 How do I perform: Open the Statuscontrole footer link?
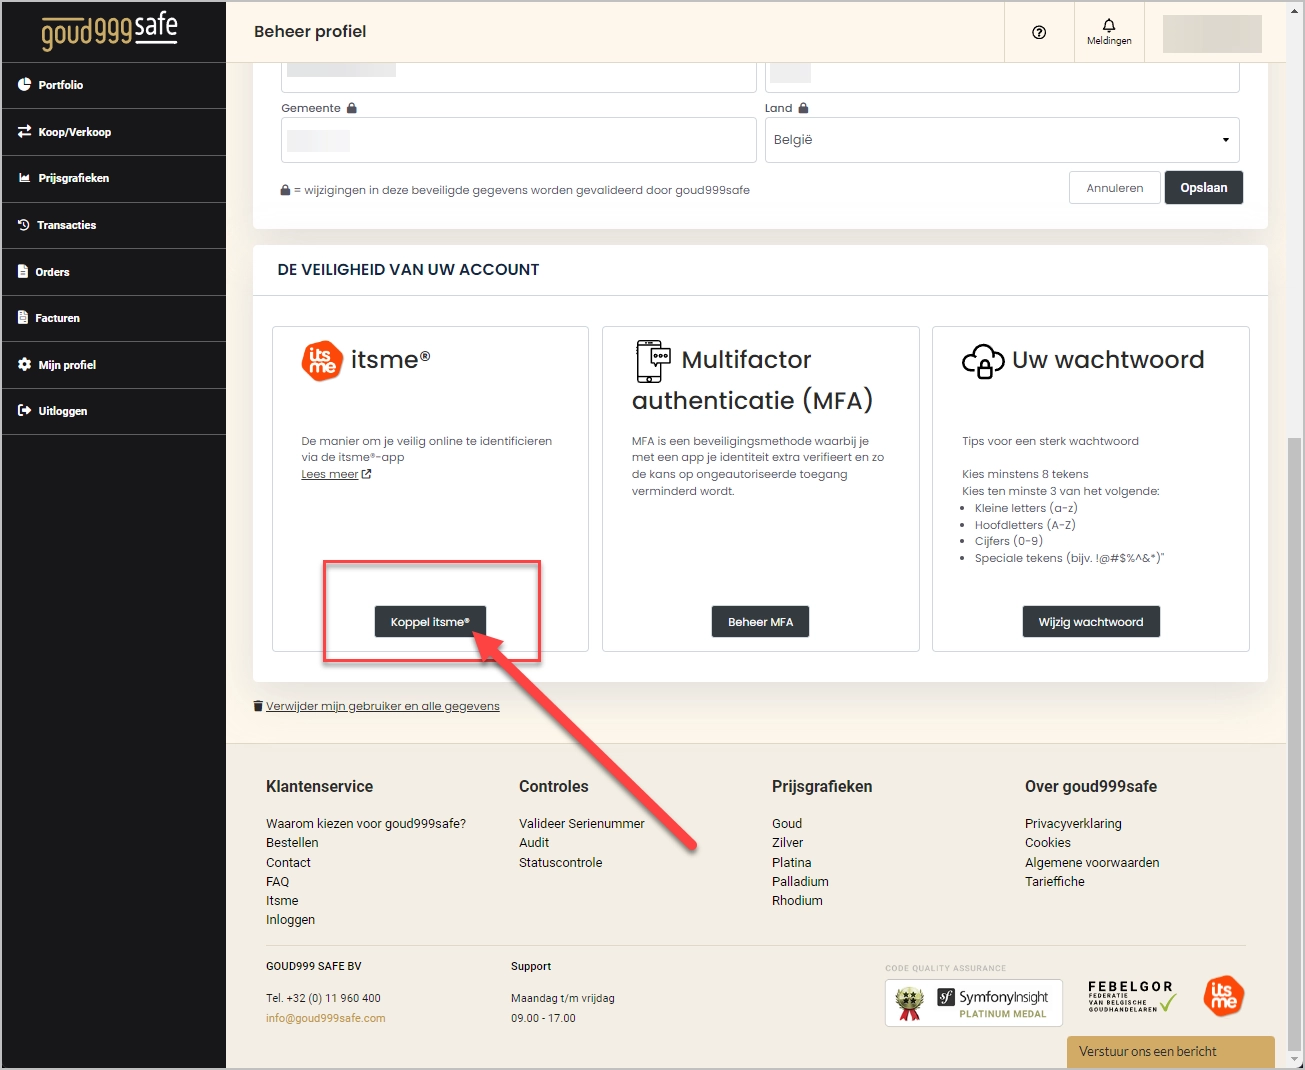[x=561, y=863]
